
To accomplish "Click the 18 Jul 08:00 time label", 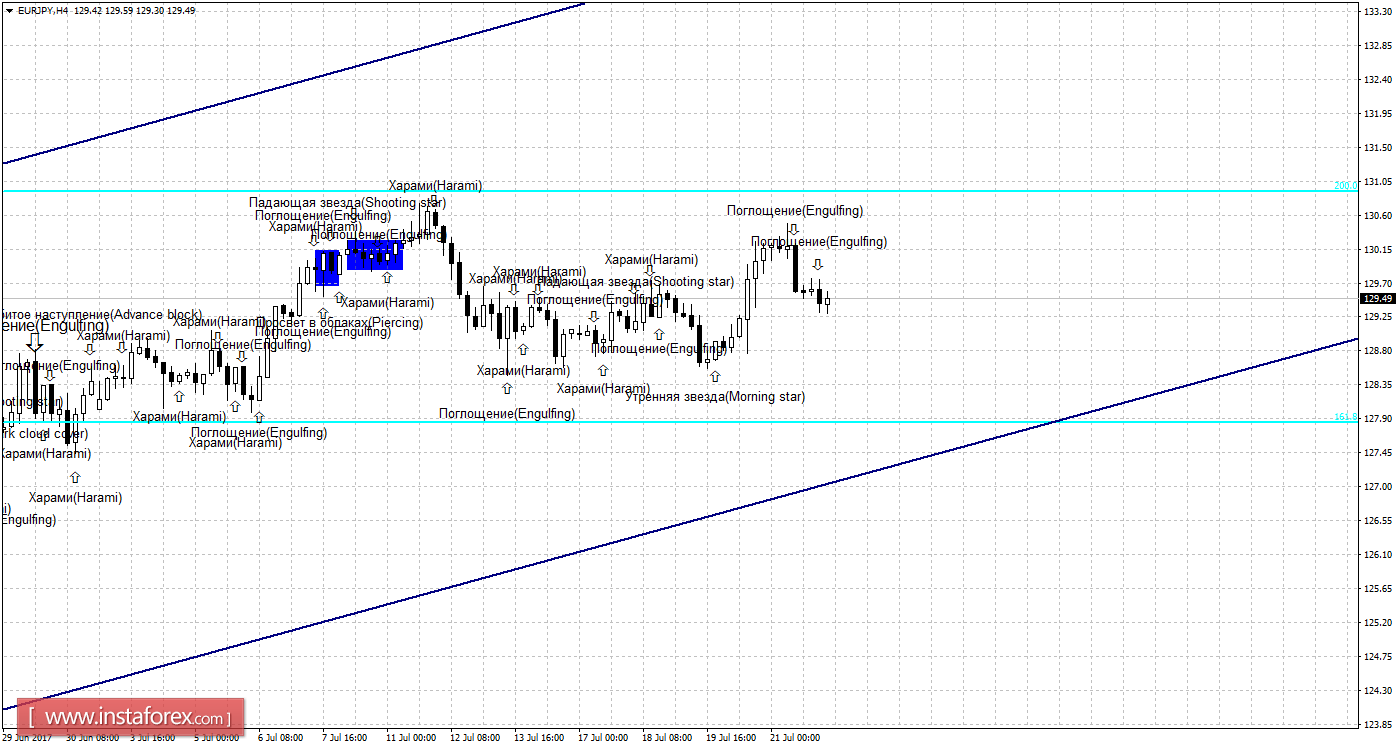I will coord(667,738).
